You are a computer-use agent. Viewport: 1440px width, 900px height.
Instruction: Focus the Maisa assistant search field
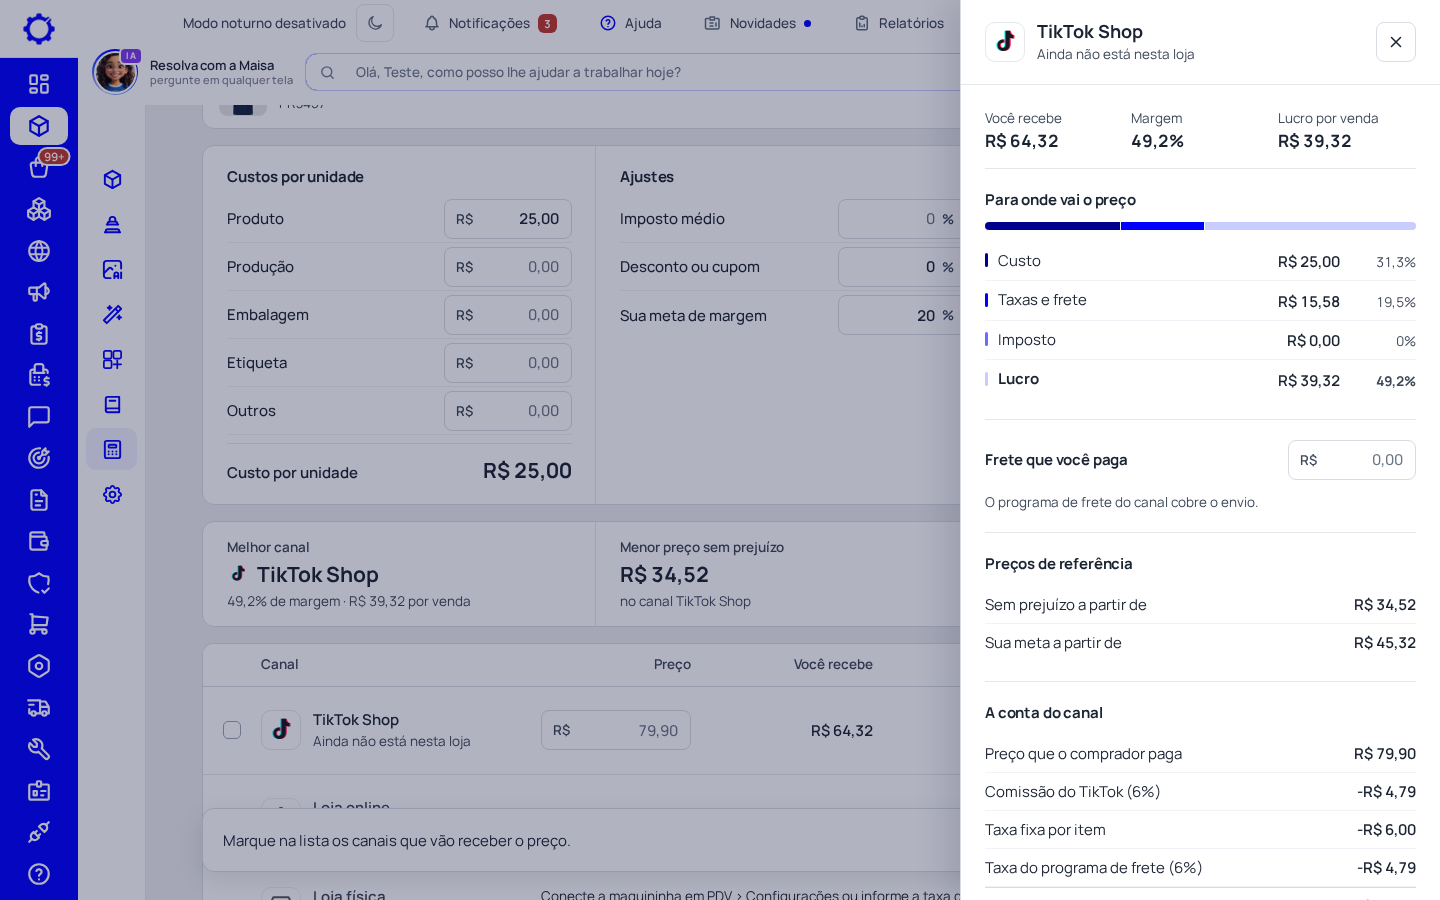pos(633,72)
